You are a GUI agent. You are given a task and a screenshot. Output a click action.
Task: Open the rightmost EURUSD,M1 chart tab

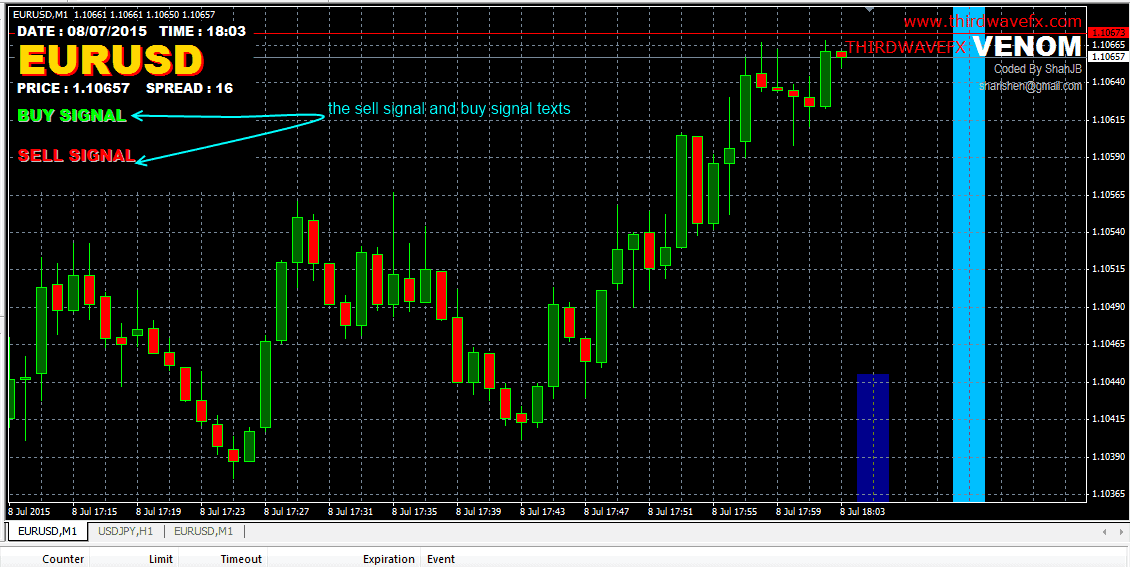203,531
